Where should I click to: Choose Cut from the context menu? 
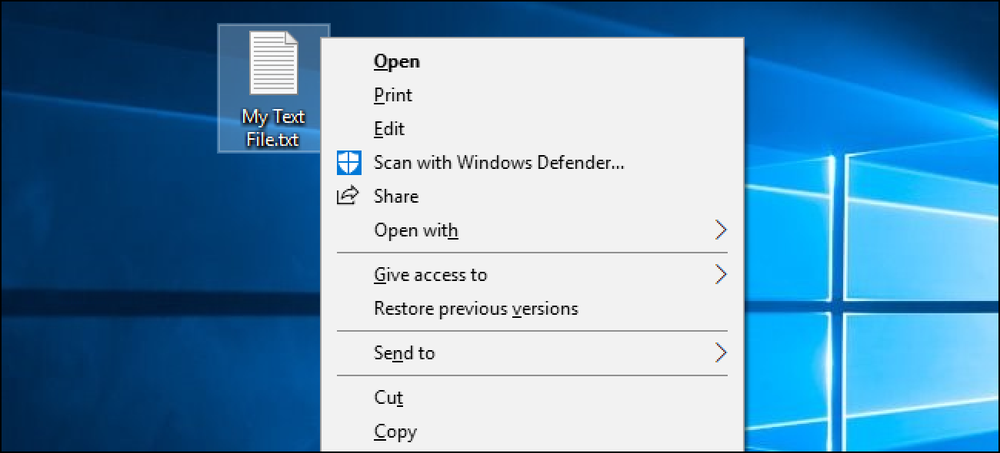click(x=532, y=398)
